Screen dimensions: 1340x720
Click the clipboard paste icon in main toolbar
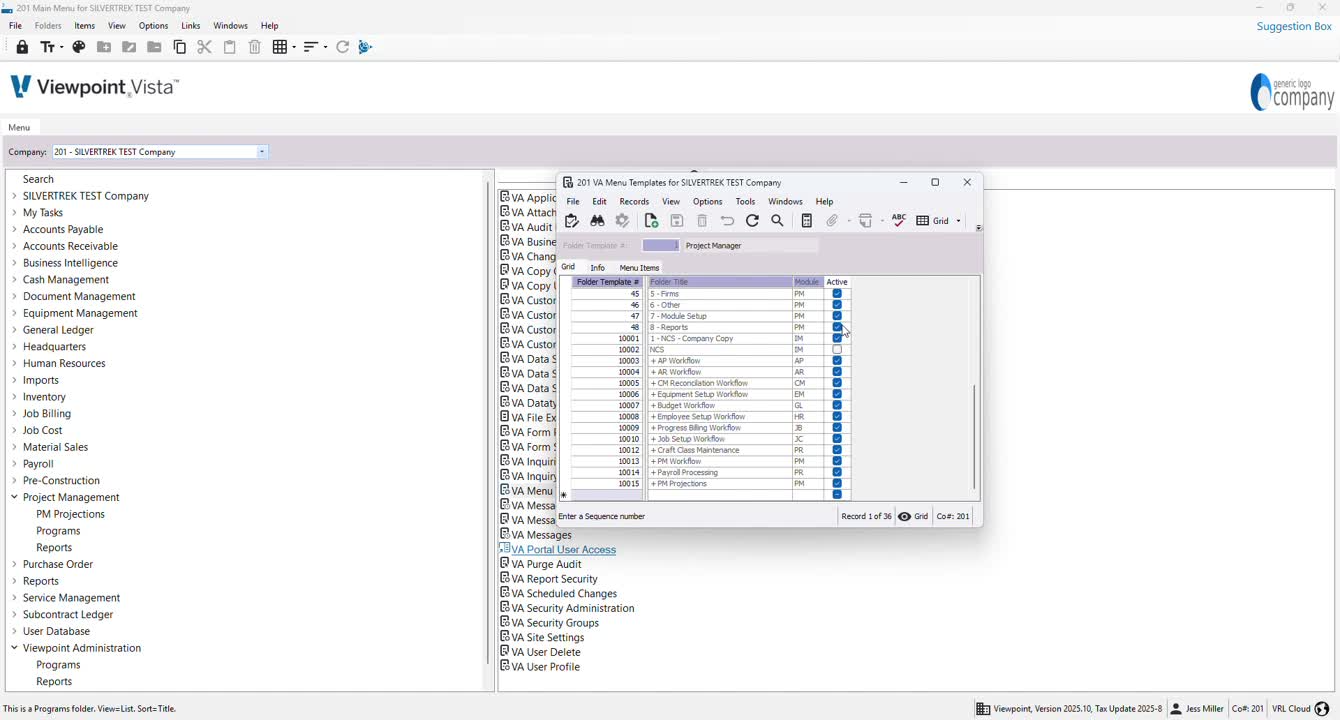tap(229, 47)
